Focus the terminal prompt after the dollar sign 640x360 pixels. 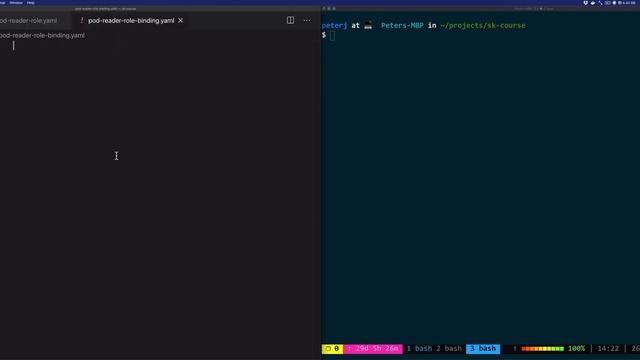[332, 36]
